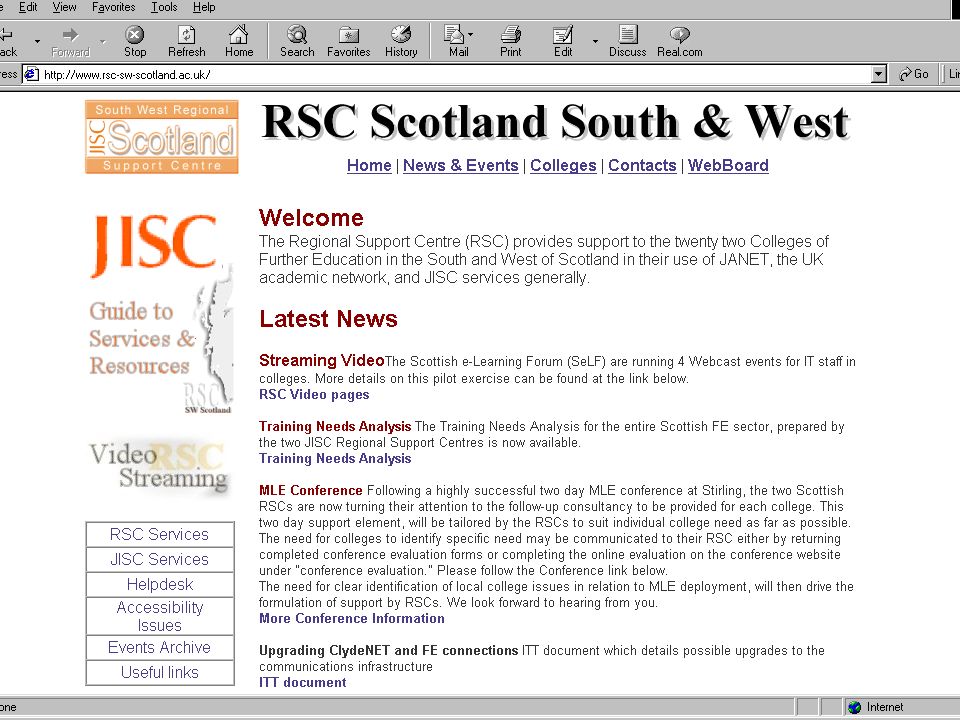The width and height of the screenshot is (960, 720).
Task: Open the Tools menu
Action: point(164,7)
